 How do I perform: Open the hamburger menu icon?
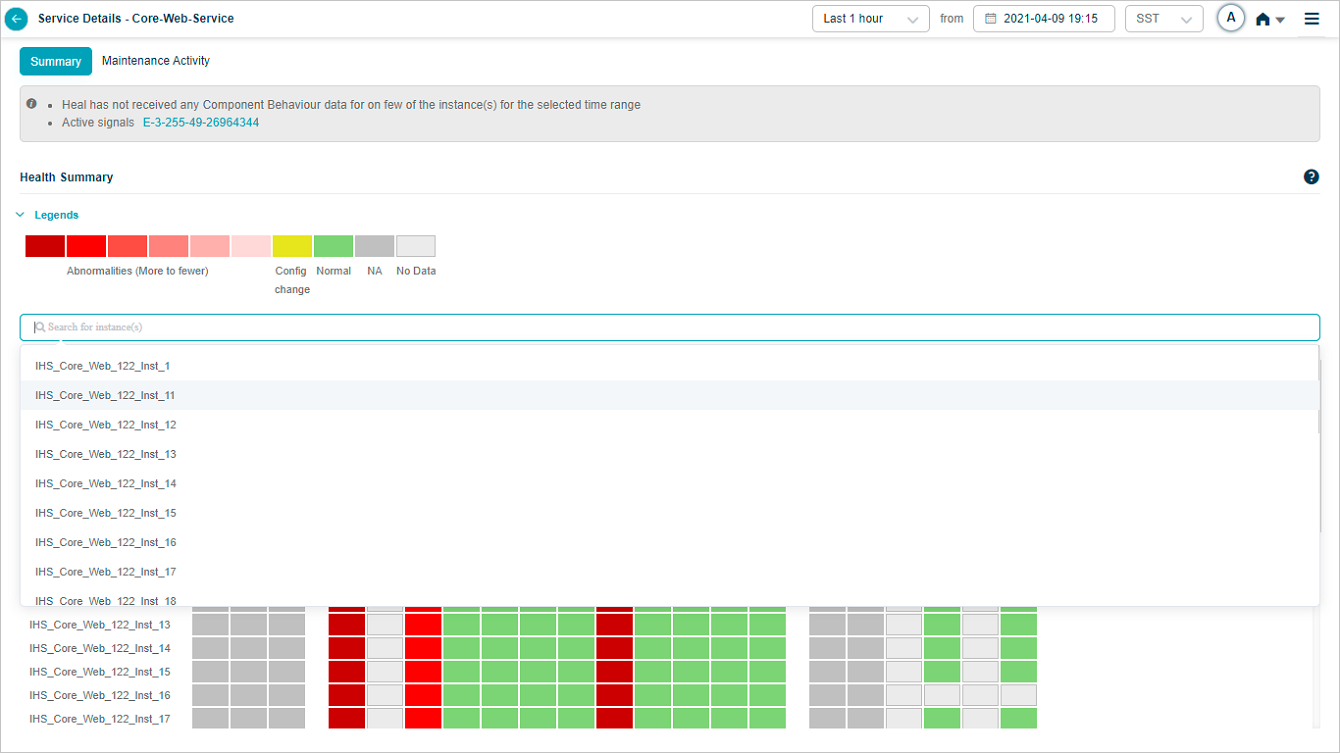click(1312, 19)
